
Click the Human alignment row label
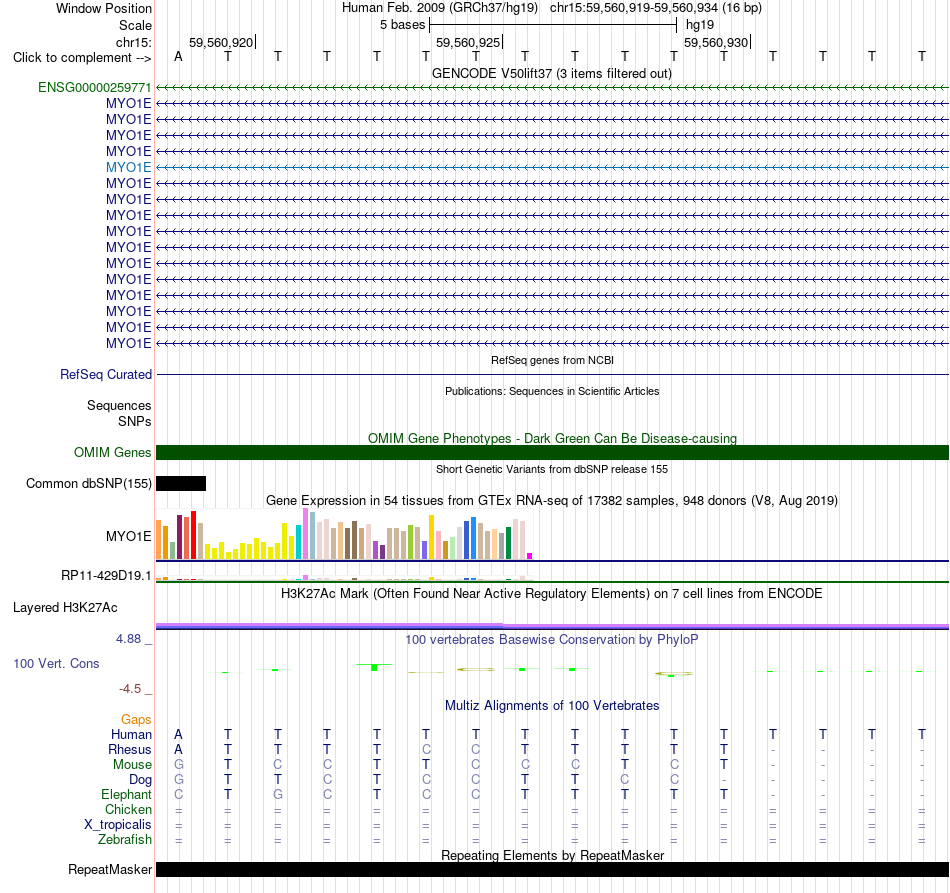pyautogui.click(x=131, y=734)
